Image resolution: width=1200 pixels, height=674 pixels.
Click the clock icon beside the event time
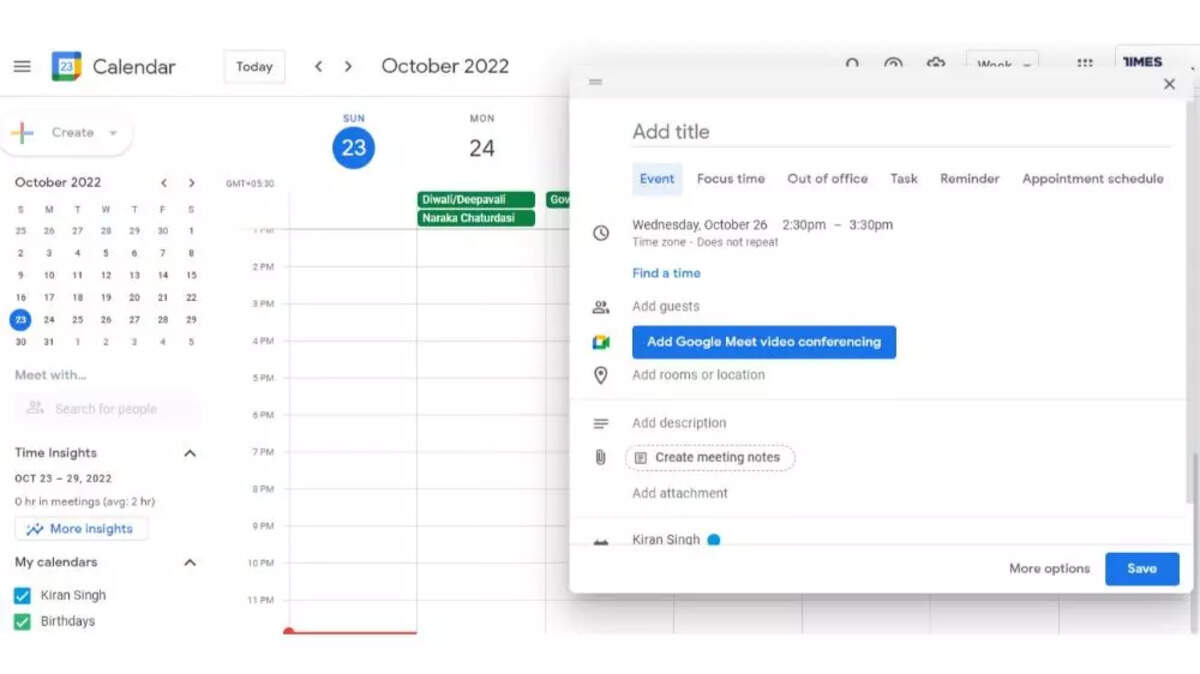601,233
